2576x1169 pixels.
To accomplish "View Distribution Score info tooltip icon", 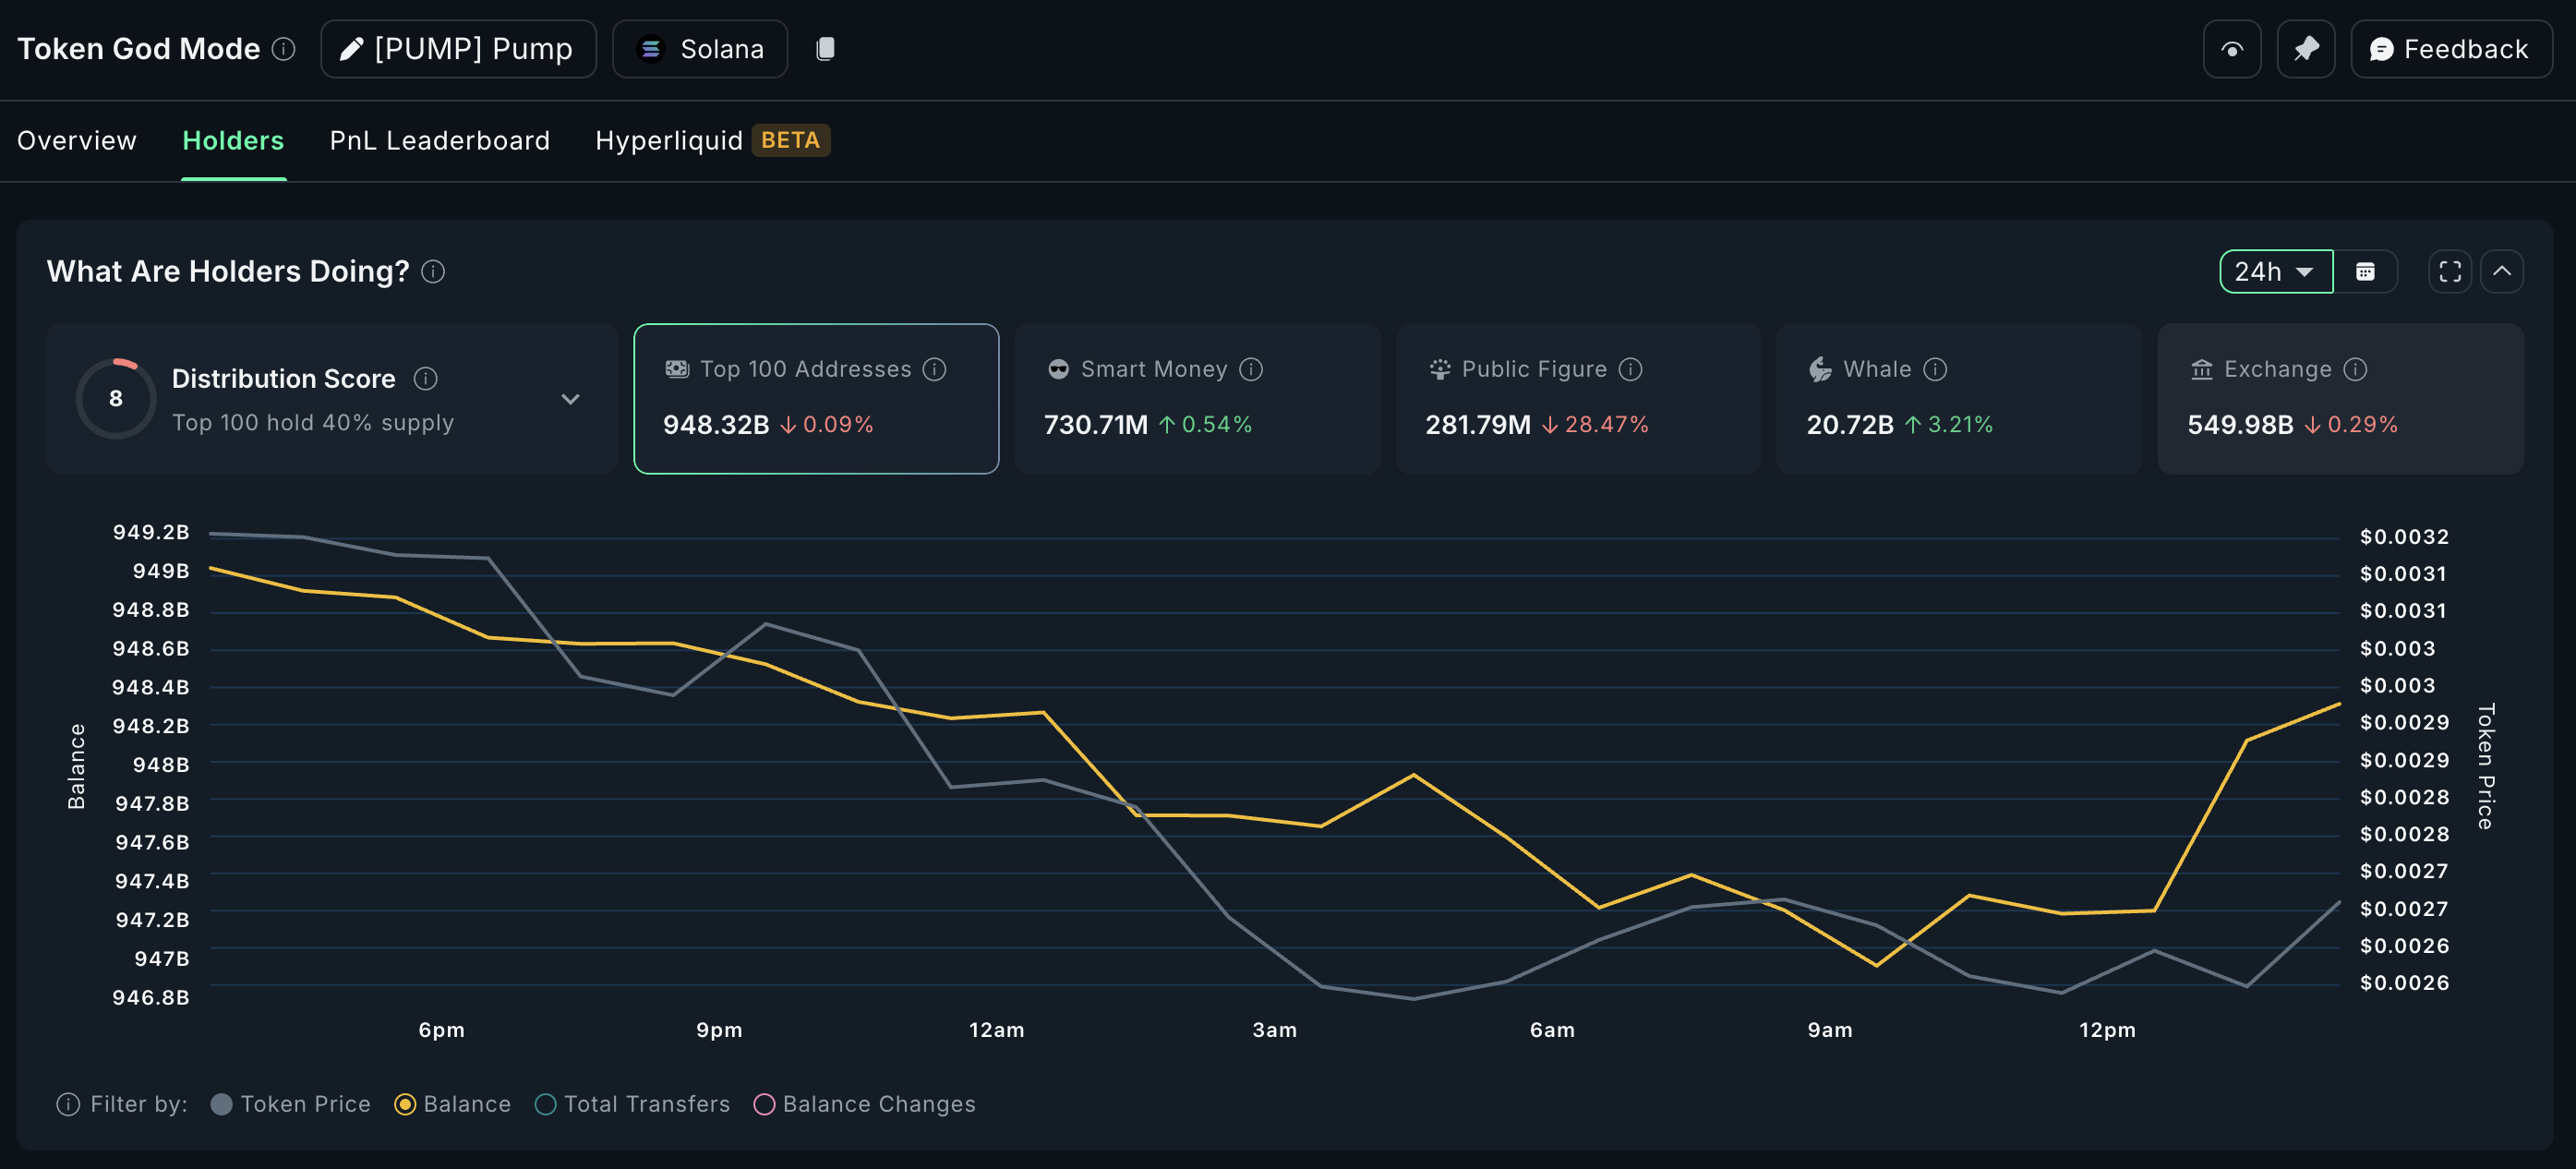I will [x=425, y=378].
